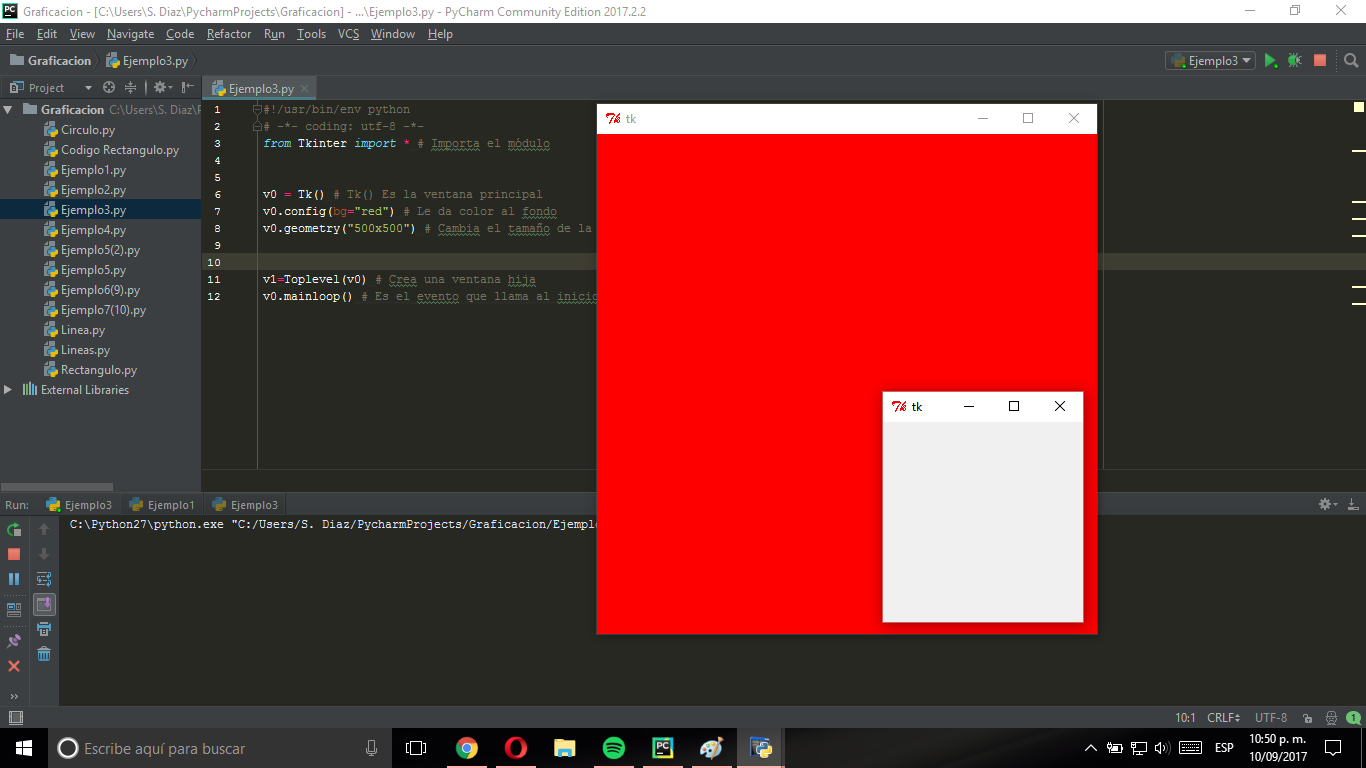Screen dimensions: 1366x768
Task: Switch to the Ejemplo1 run tab
Action: point(162,504)
